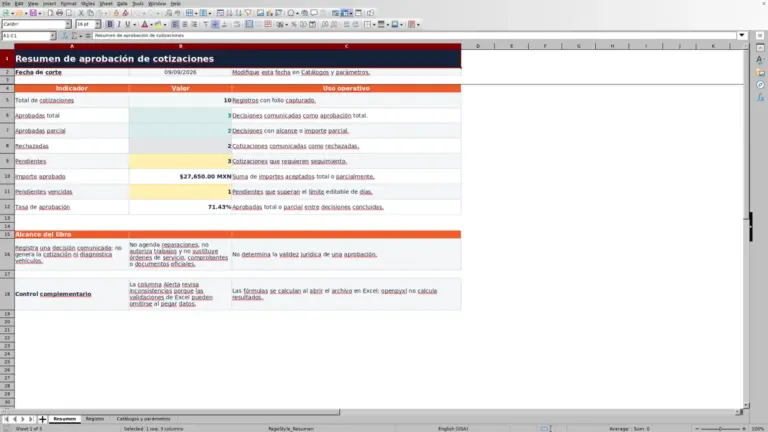The width and height of the screenshot is (768, 432).
Task: Click the Sum sigma icon
Action: click(74, 36)
